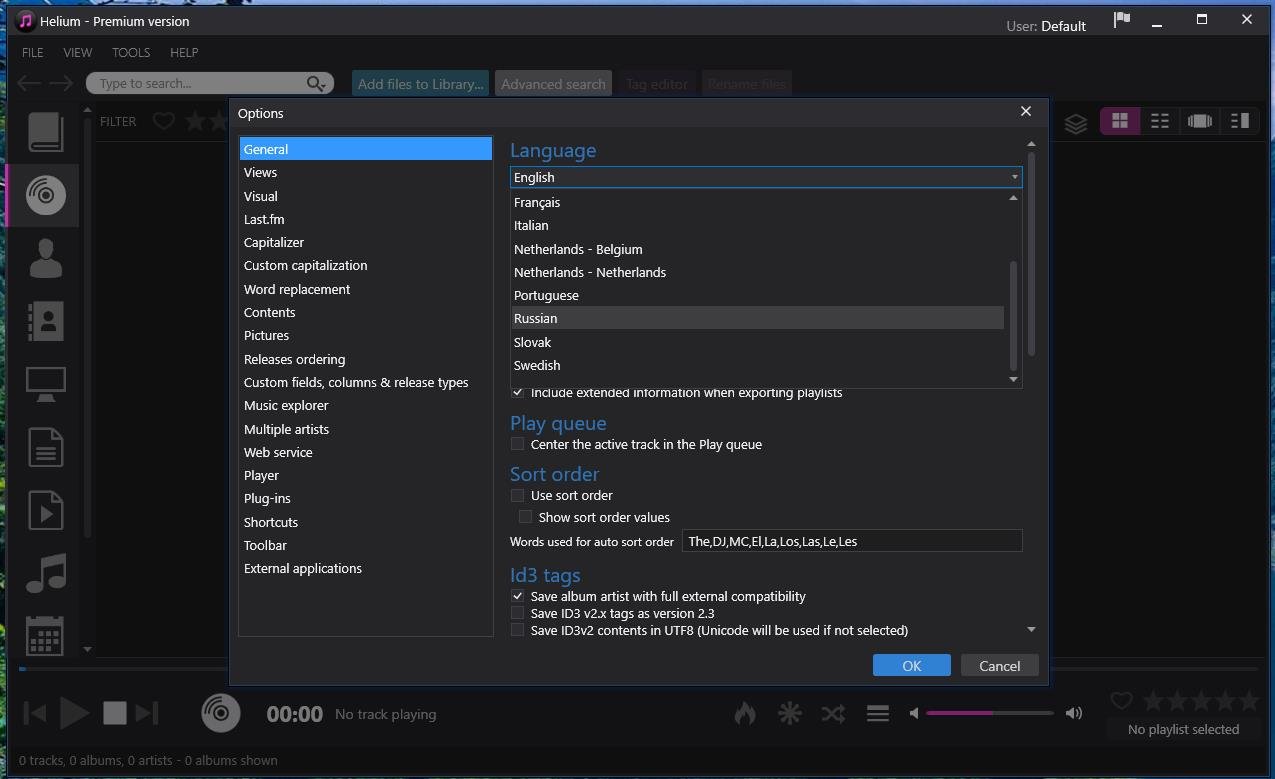This screenshot has width=1275, height=779.
Task: Skip to previous track
Action: (34, 713)
